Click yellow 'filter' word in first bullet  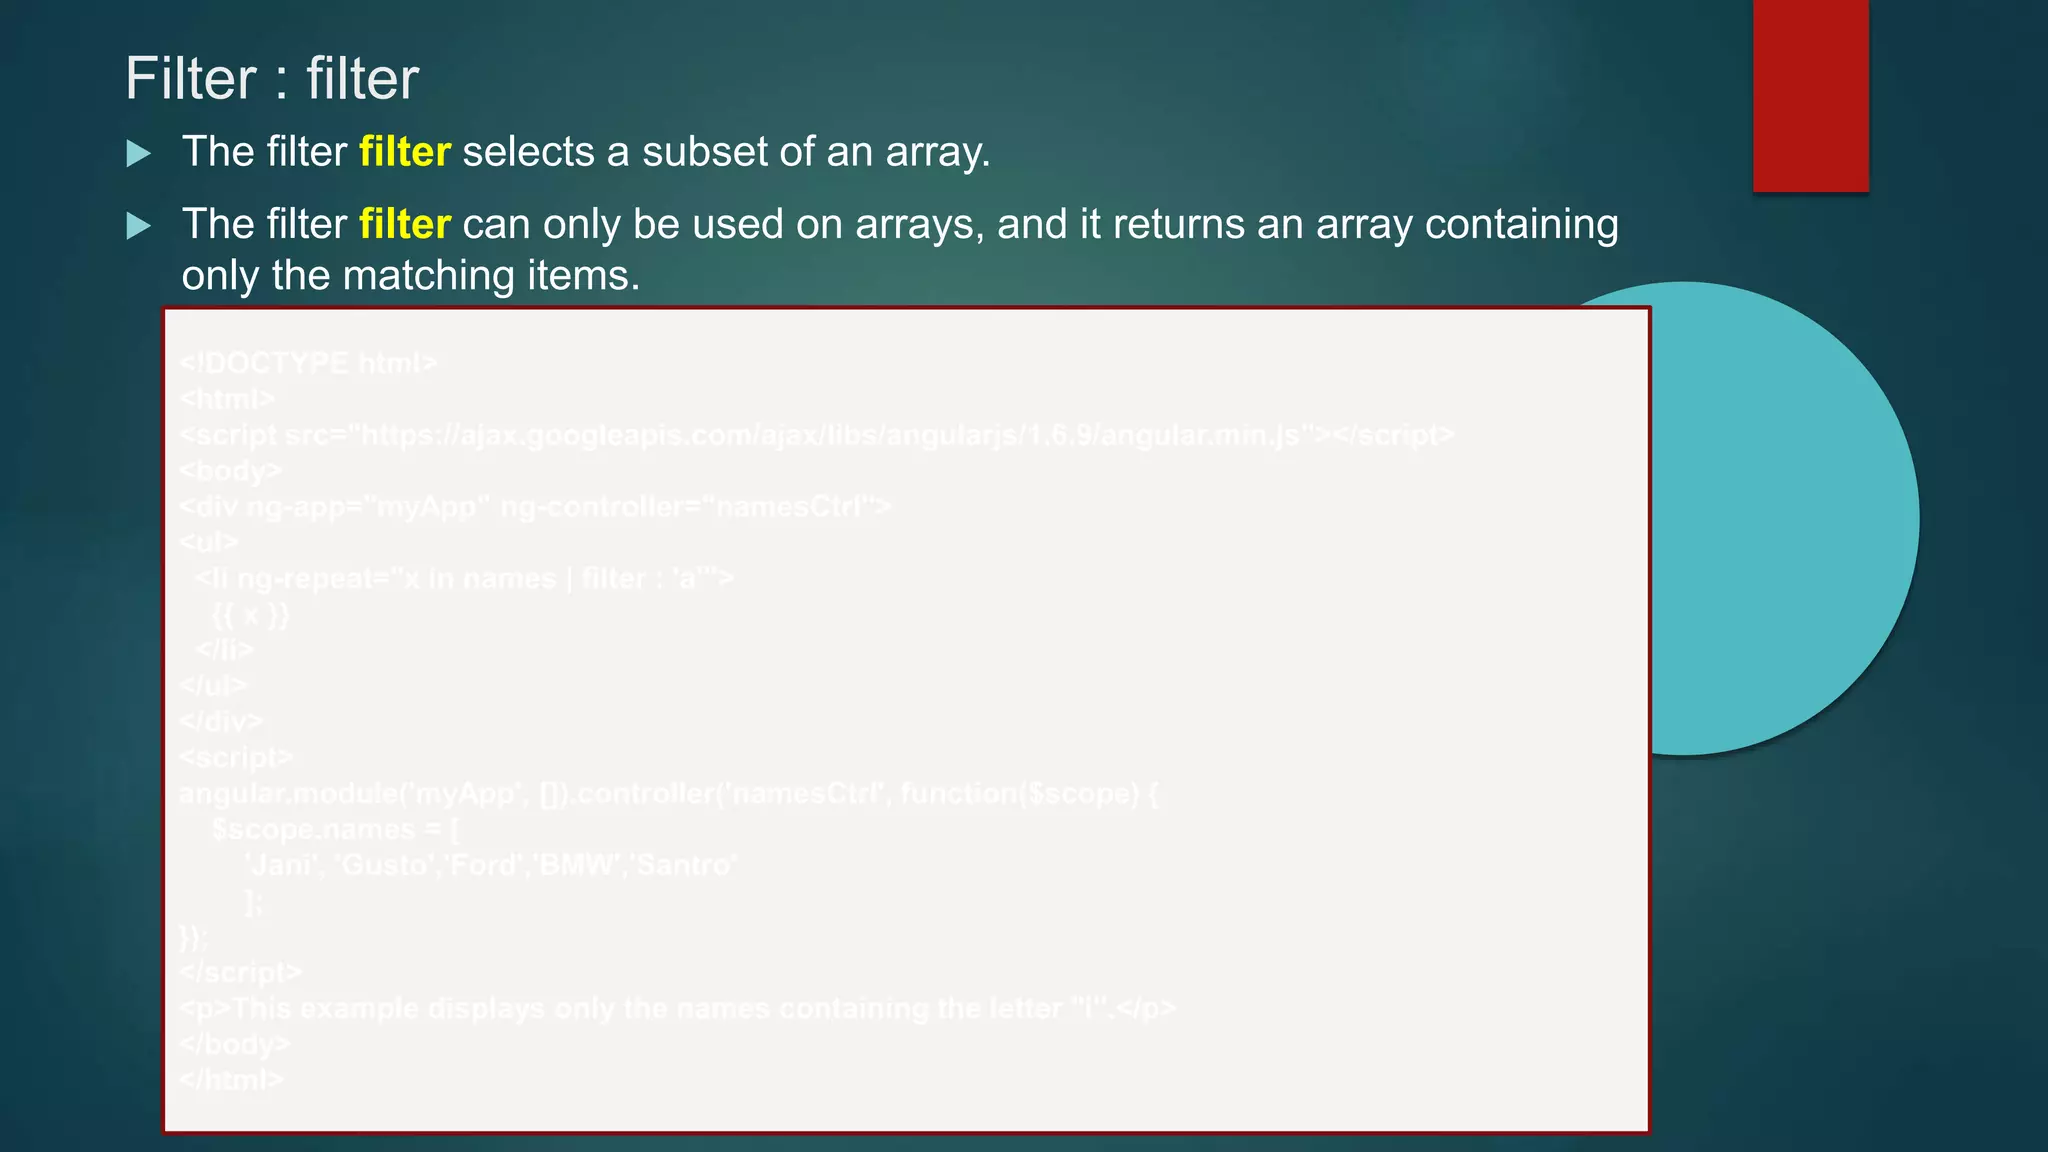(404, 152)
